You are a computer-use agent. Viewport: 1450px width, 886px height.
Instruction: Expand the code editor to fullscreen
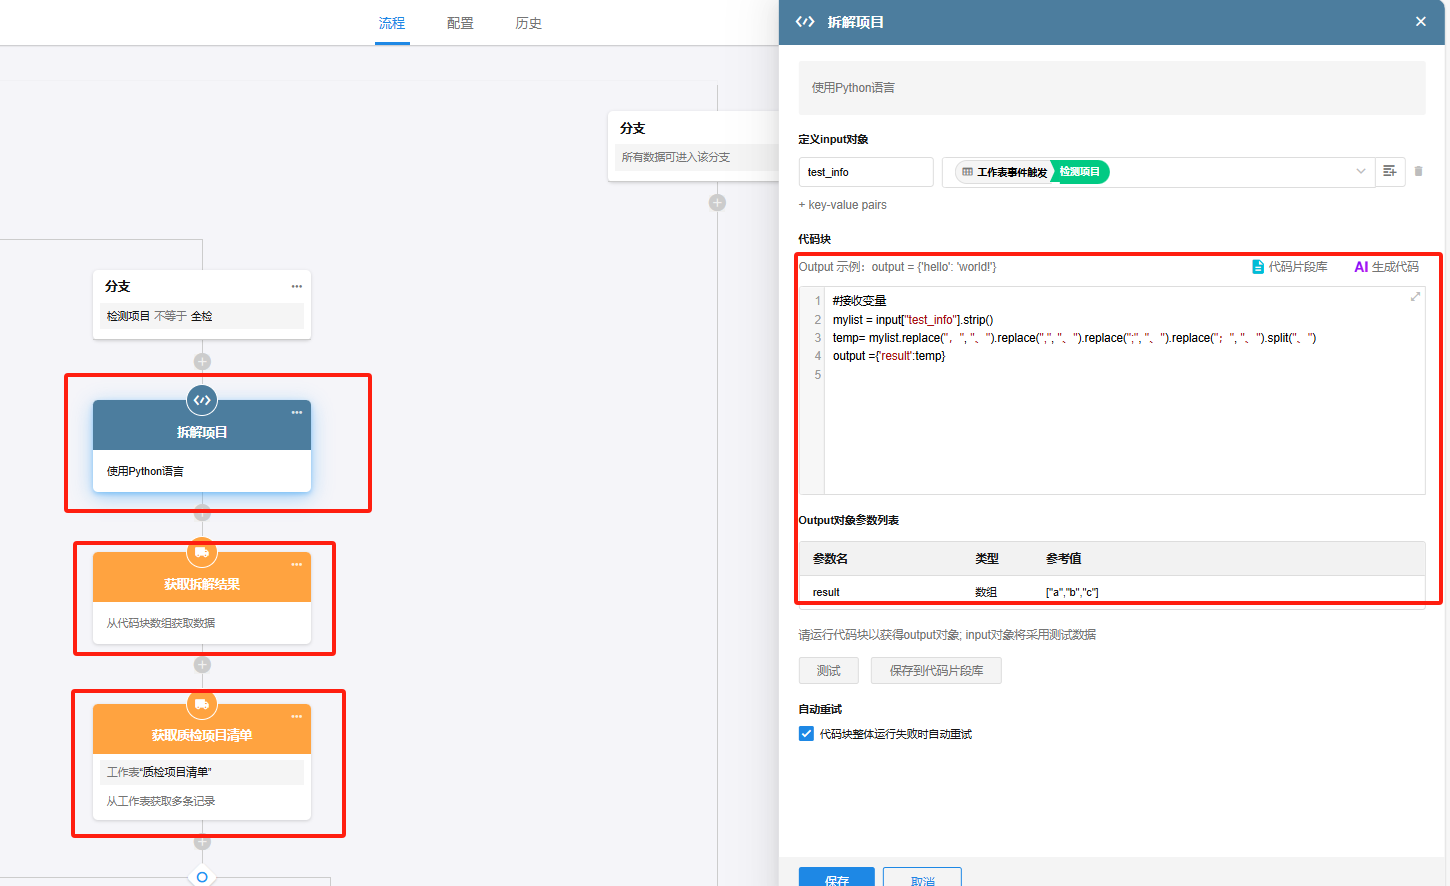[x=1415, y=297]
